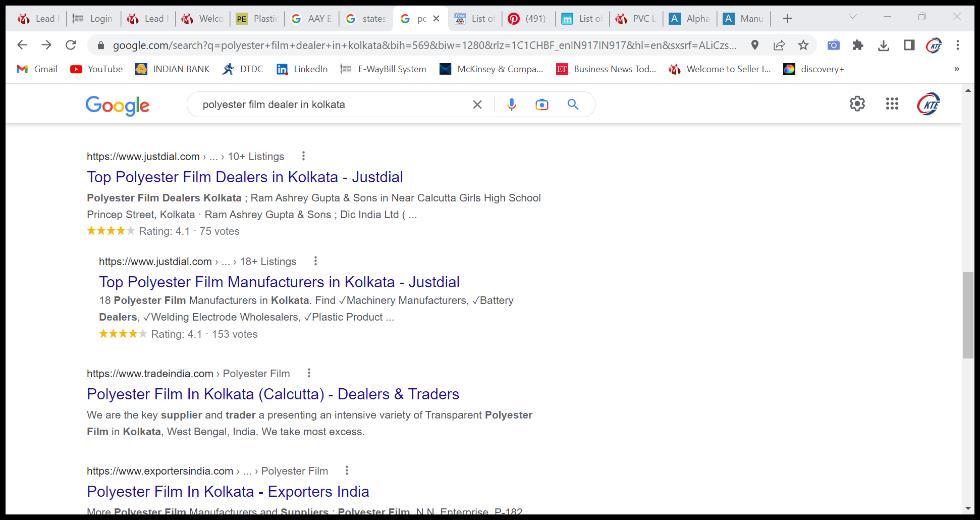Open Google account avatar on page
Image resolution: width=980 pixels, height=520 pixels.
point(928,104)
